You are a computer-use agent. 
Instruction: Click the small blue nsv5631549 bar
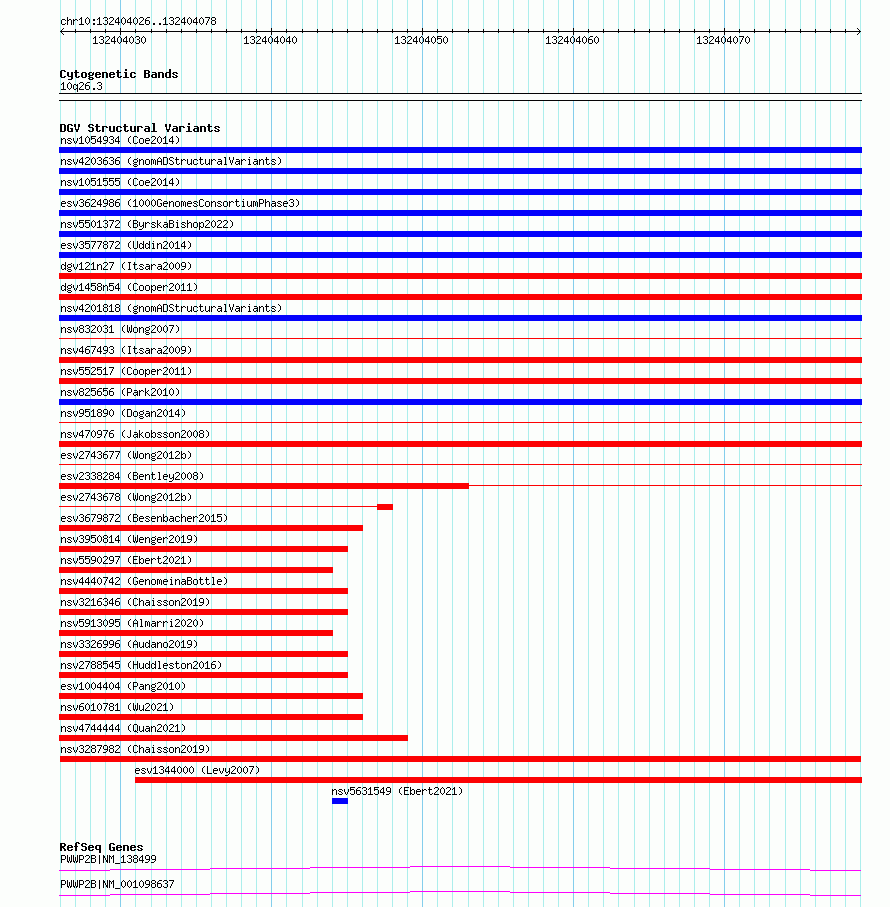[340, 801]
